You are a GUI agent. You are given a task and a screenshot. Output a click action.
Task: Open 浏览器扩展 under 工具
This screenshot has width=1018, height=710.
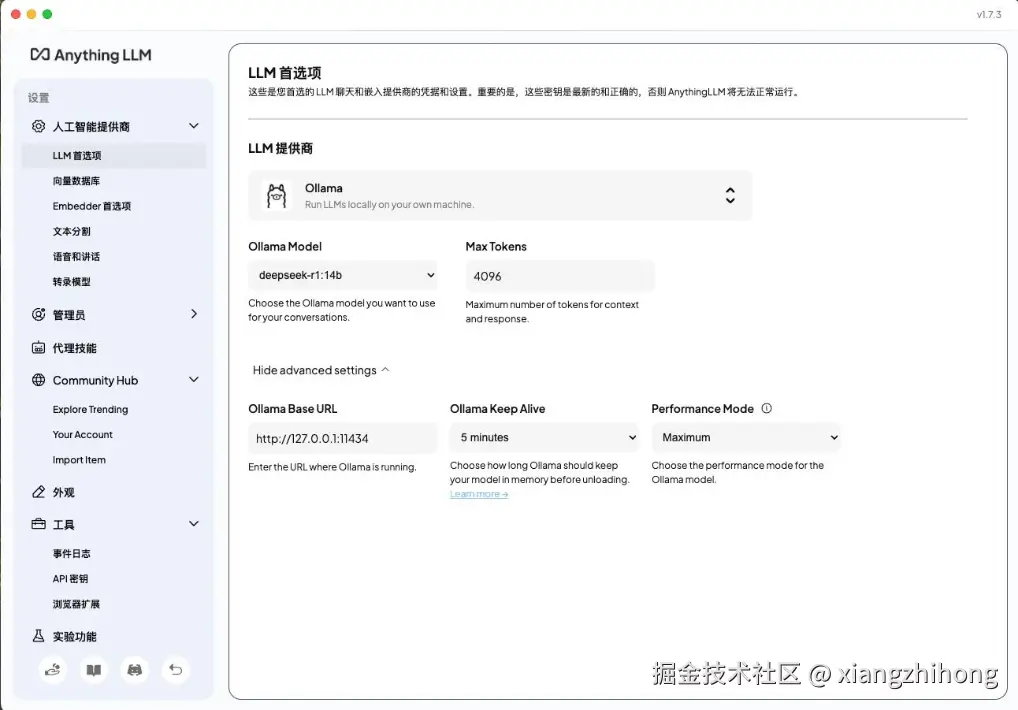click(76, 604)
